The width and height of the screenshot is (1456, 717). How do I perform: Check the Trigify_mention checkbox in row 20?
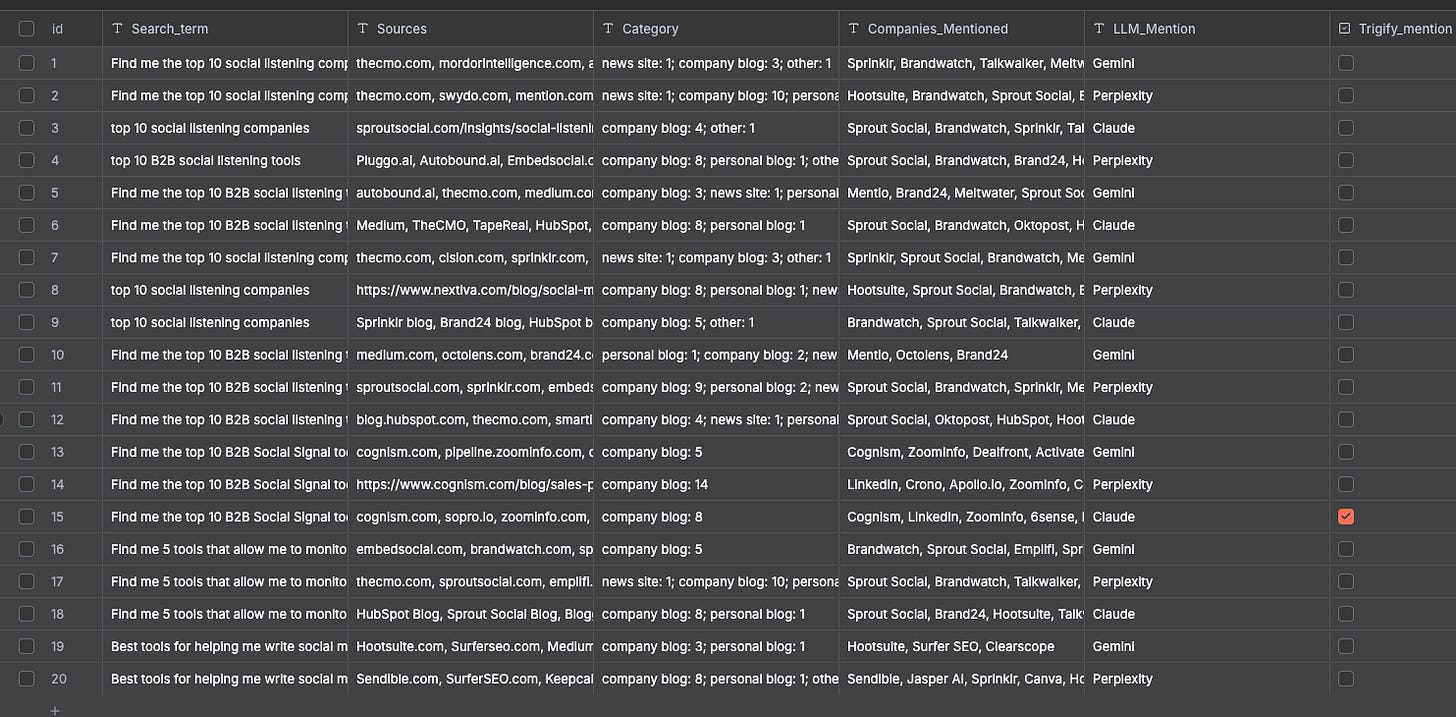point(1346,679)
